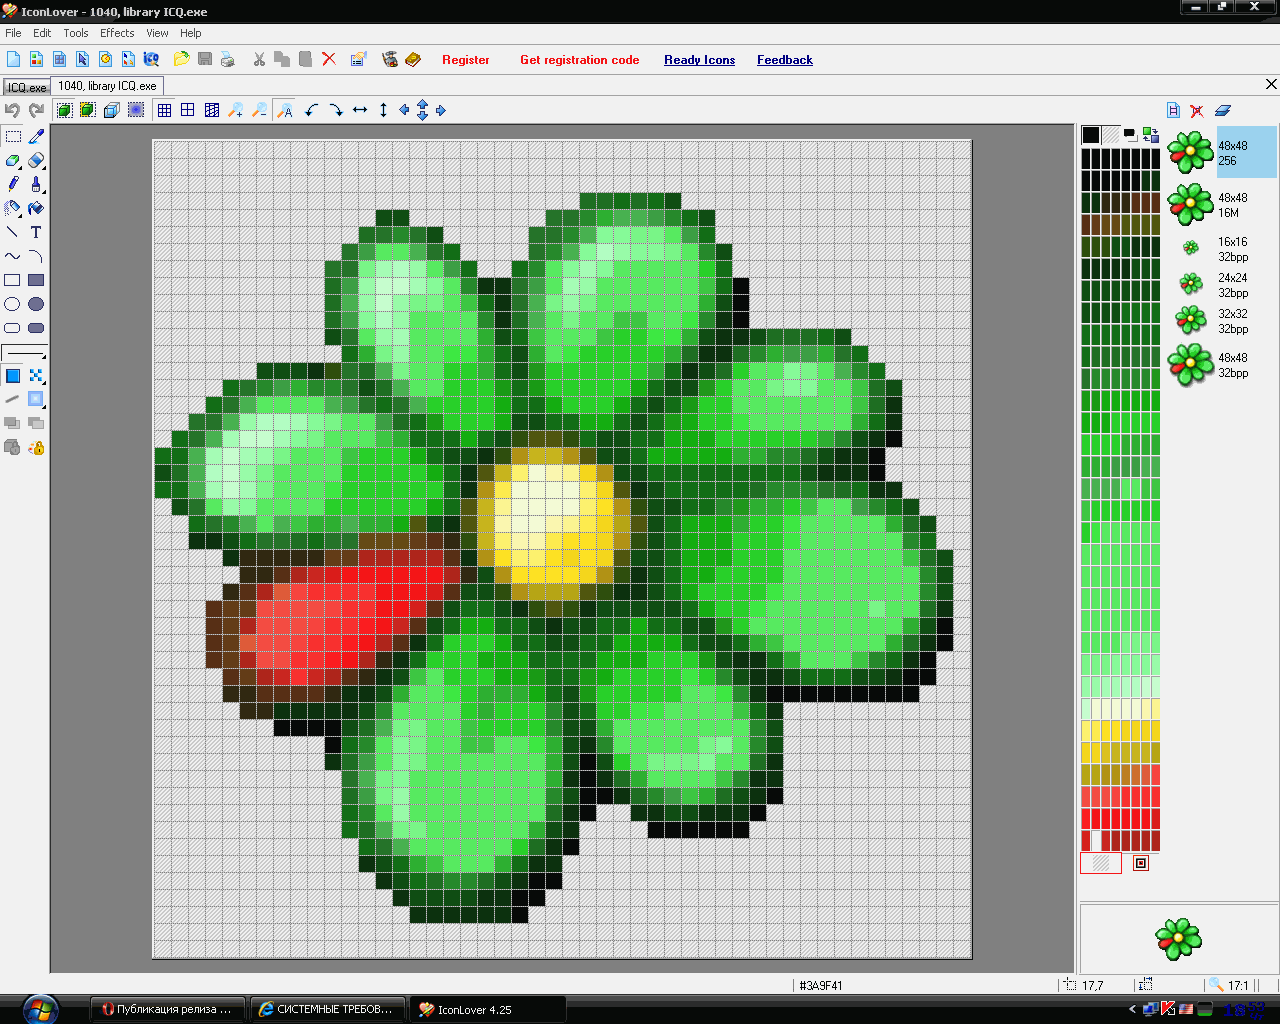Viewport: 1280px width, 1024px height.
Task: Click the red X delete button in toolbar
Action: coord(329,59)
